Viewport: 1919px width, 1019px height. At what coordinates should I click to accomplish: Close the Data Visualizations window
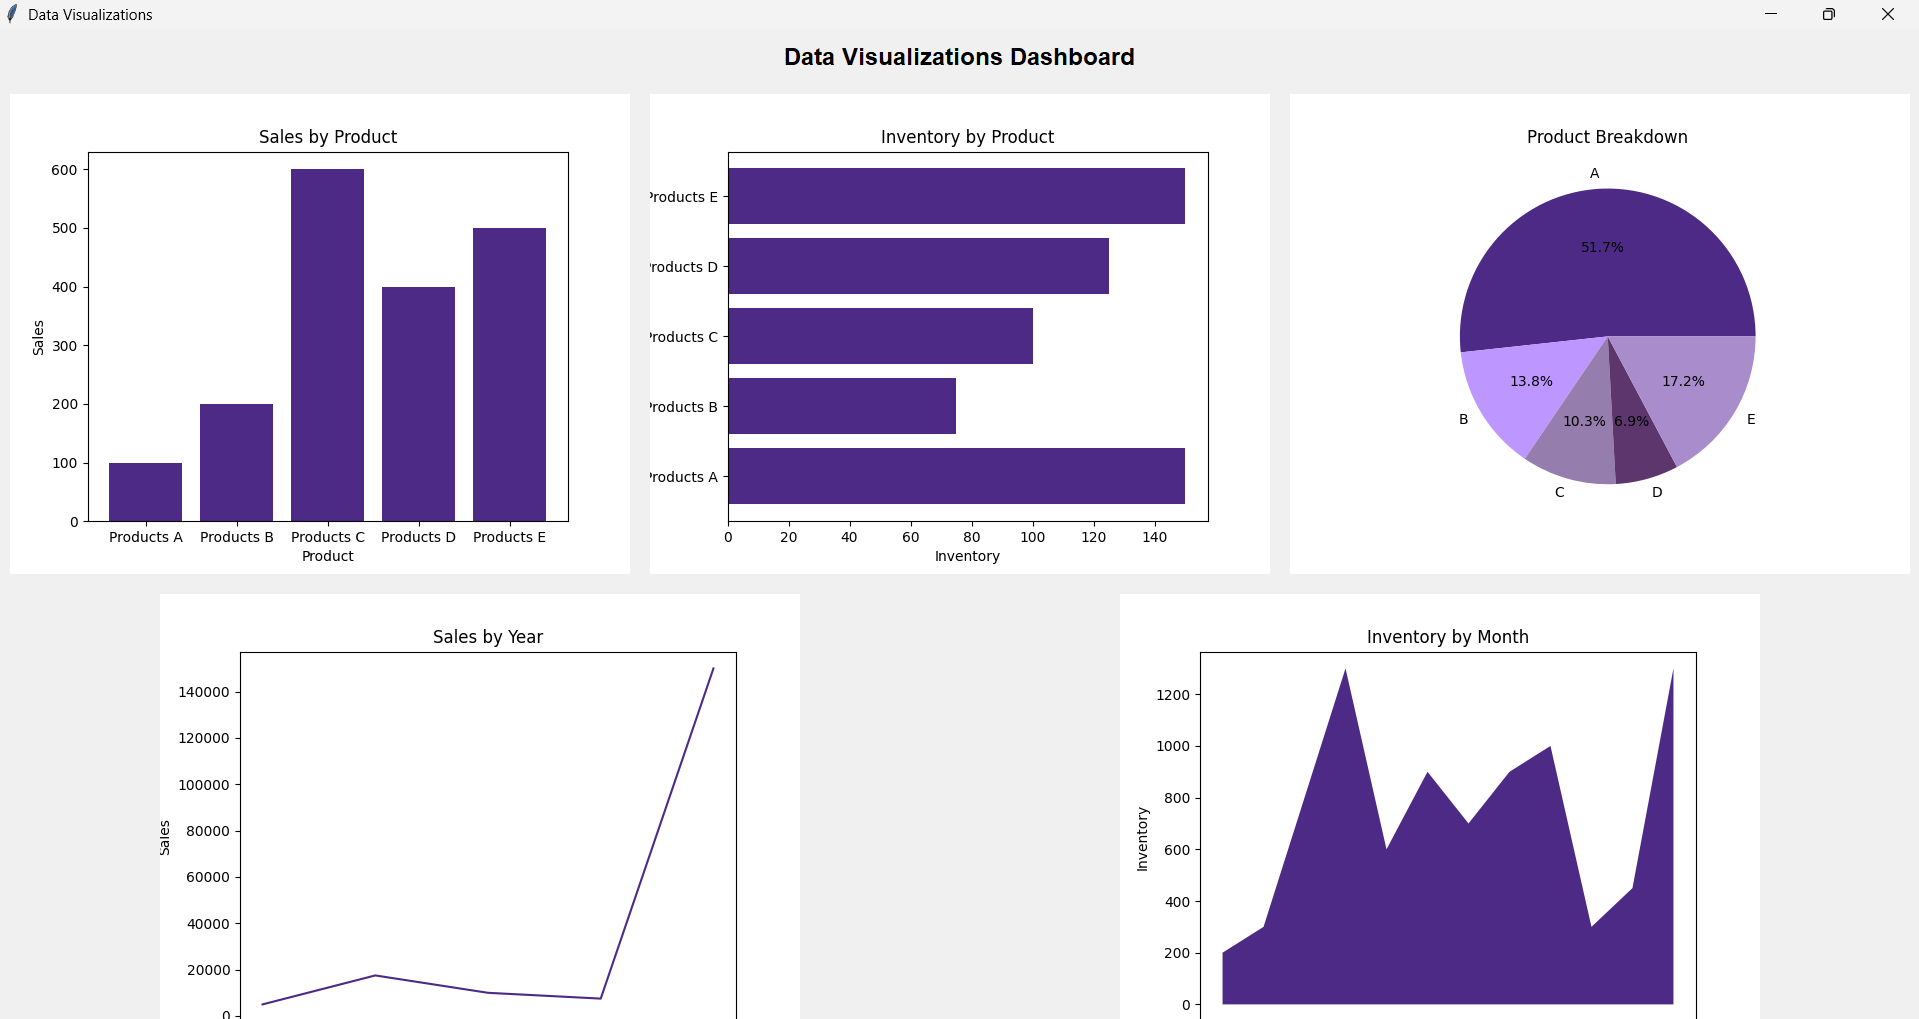pyautogui.click(x=1888, y=14)
